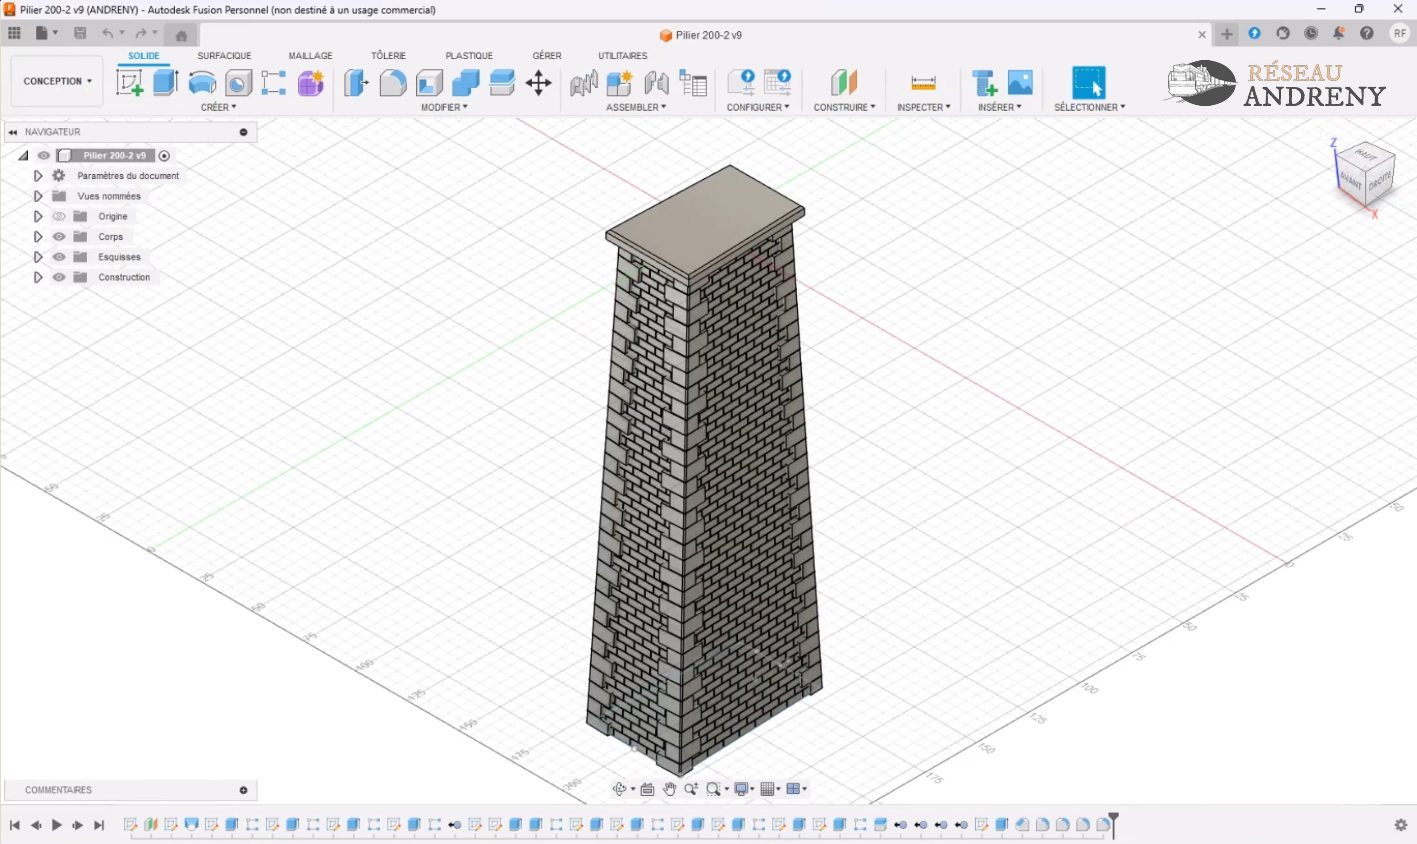Image resolution: width=1417 pixels, height=844 pixels.
Task: Open the Help question mark
Action: [x=1367, y=33]
